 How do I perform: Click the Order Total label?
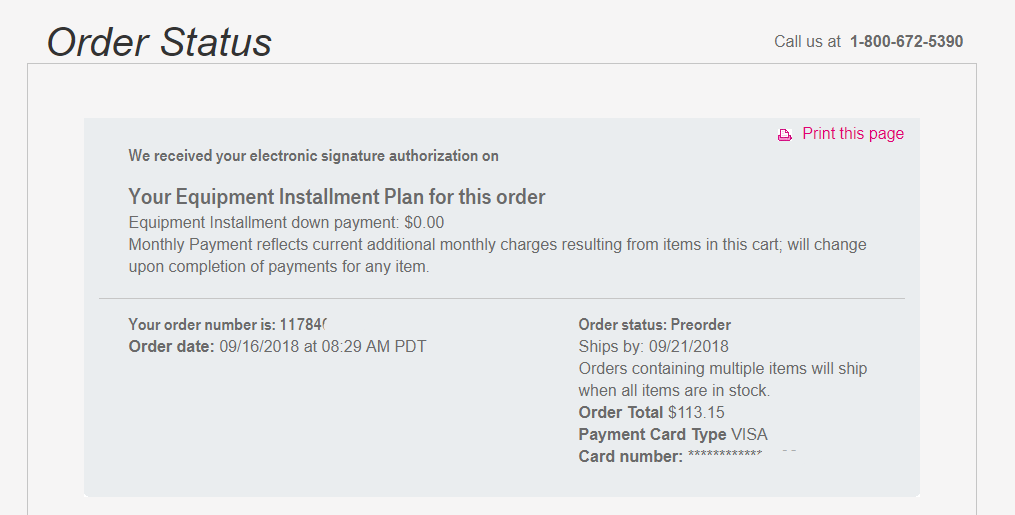click(x=620, y=413)
